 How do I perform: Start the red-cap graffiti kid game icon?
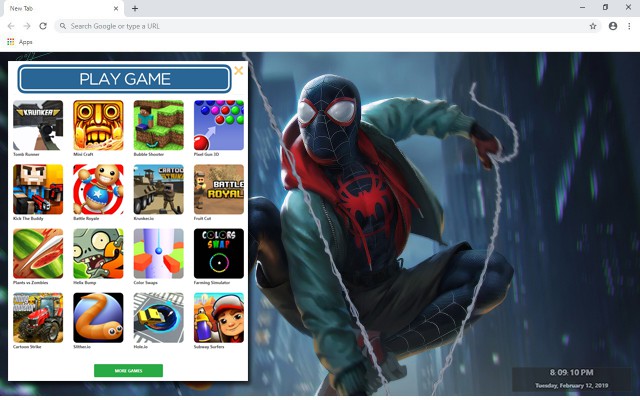click(219, 318)
